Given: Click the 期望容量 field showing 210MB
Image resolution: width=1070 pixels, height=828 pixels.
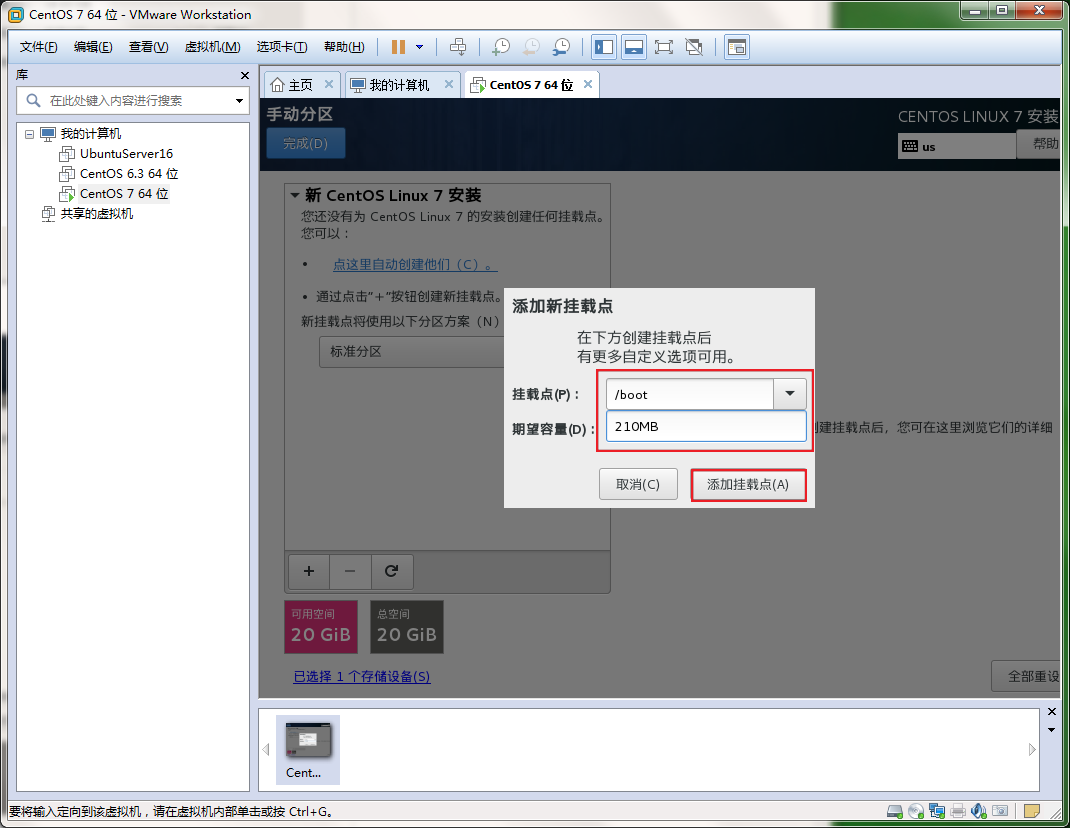Looking at the screenshot, I should [706, 427].
